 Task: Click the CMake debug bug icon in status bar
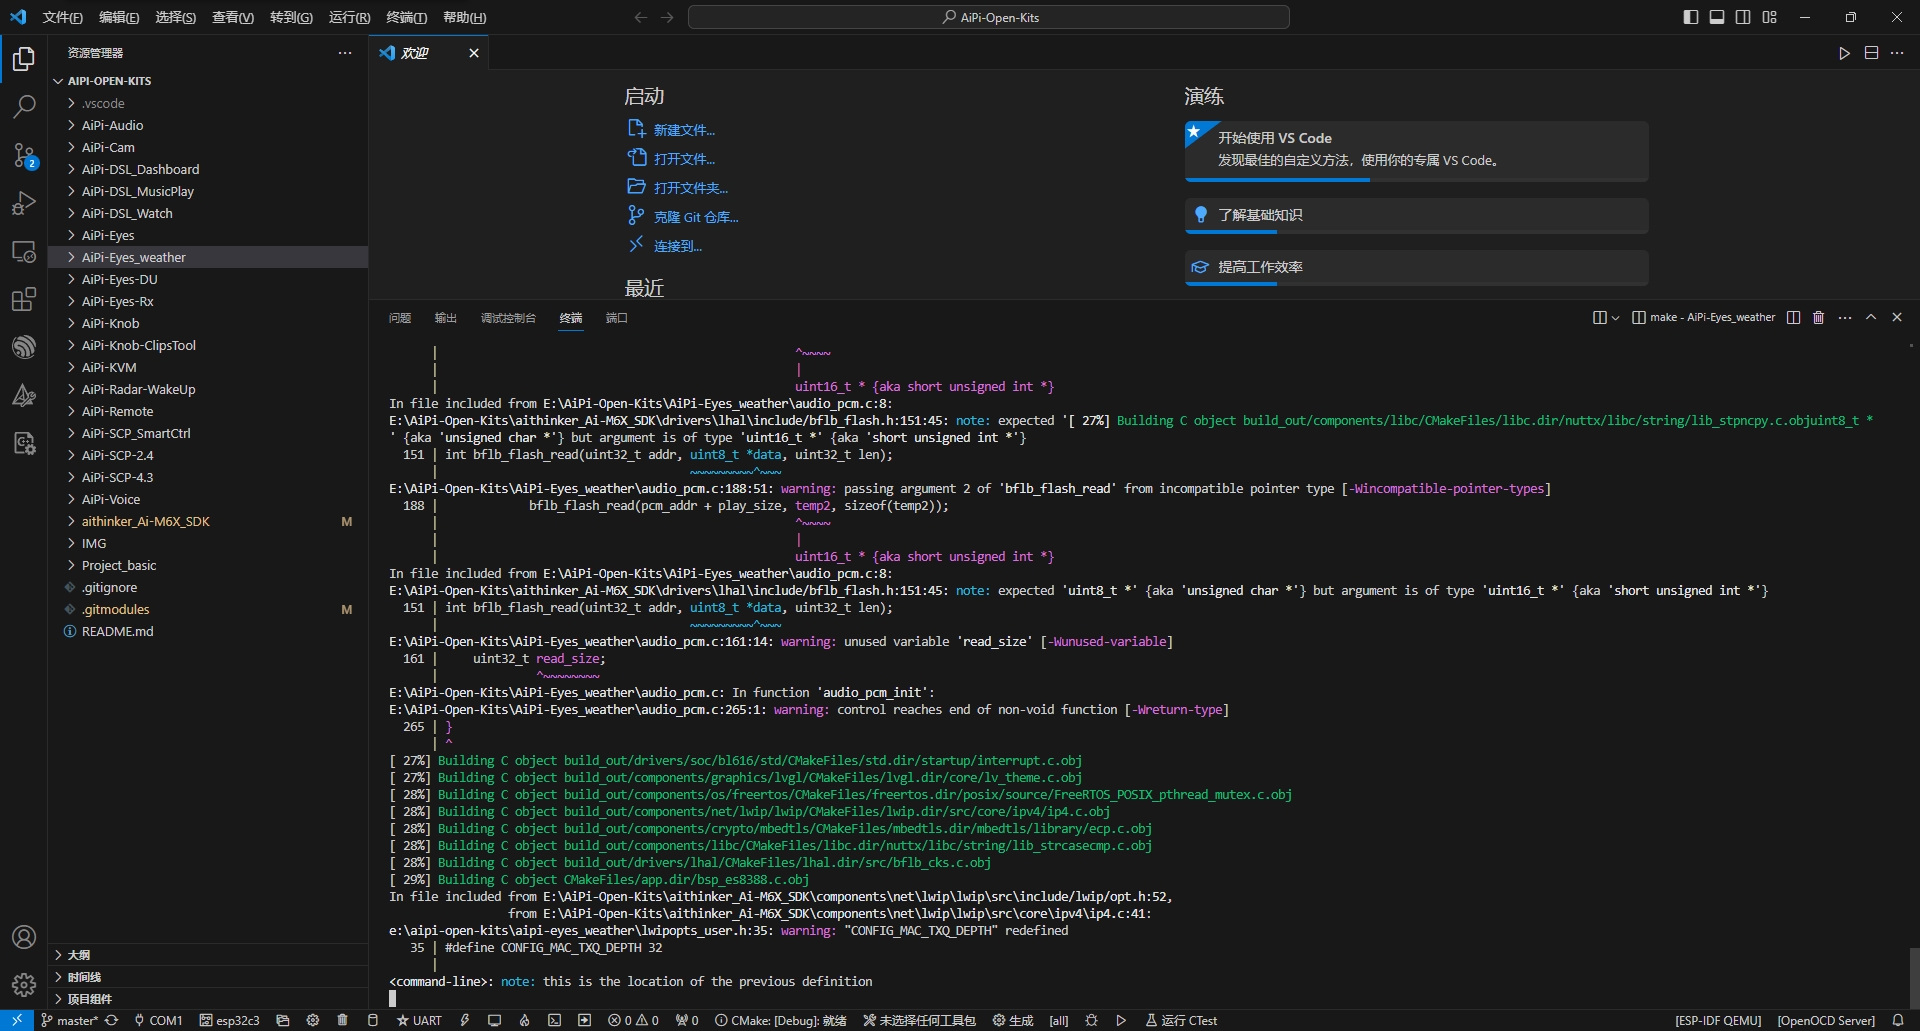point(1091,1020)
